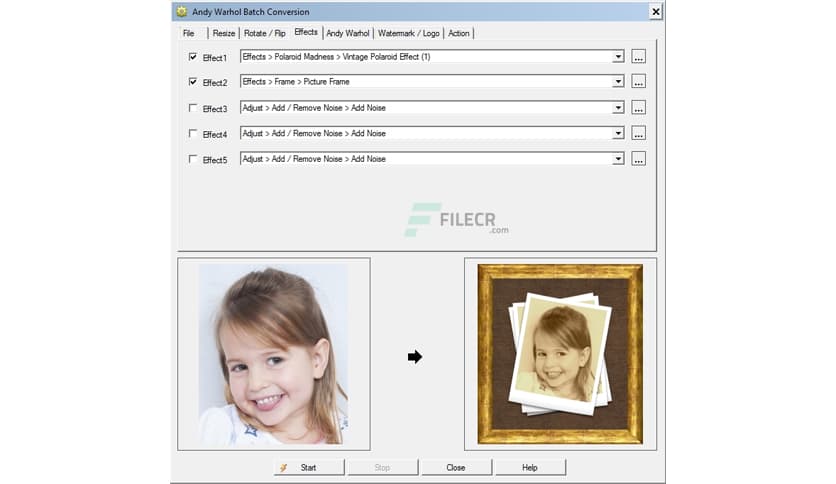Open the Effect5 ellipsis settings button
836x484 pixels.
pyautogui.click(x=638, y=159)
